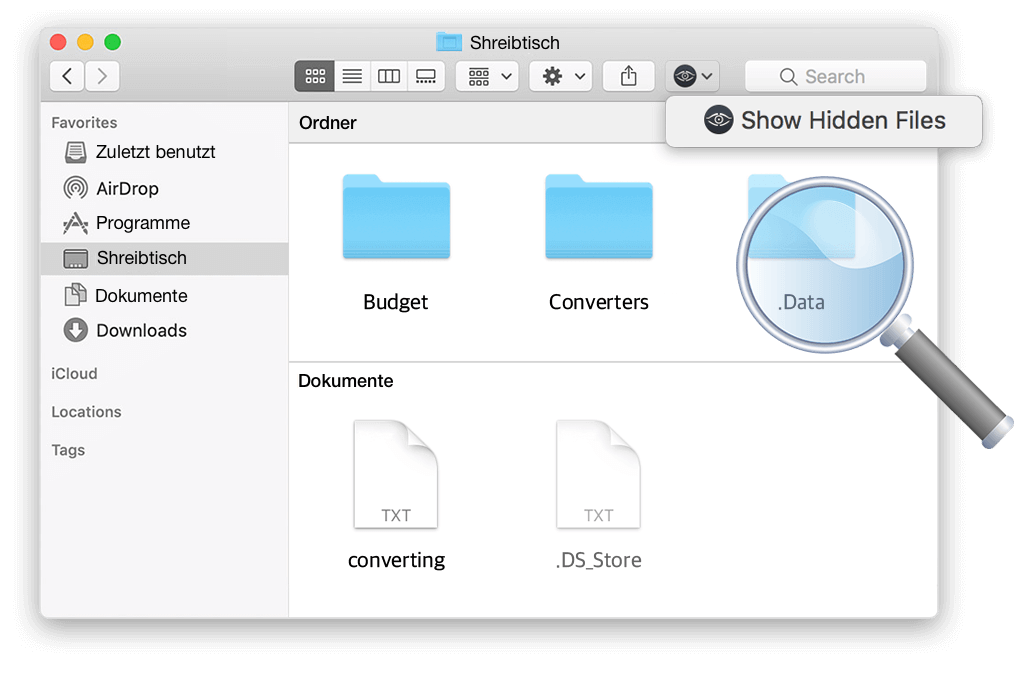Select Shreibtisch in sidebar
This screenshot has width=1032, height=680.
(165, 258)
